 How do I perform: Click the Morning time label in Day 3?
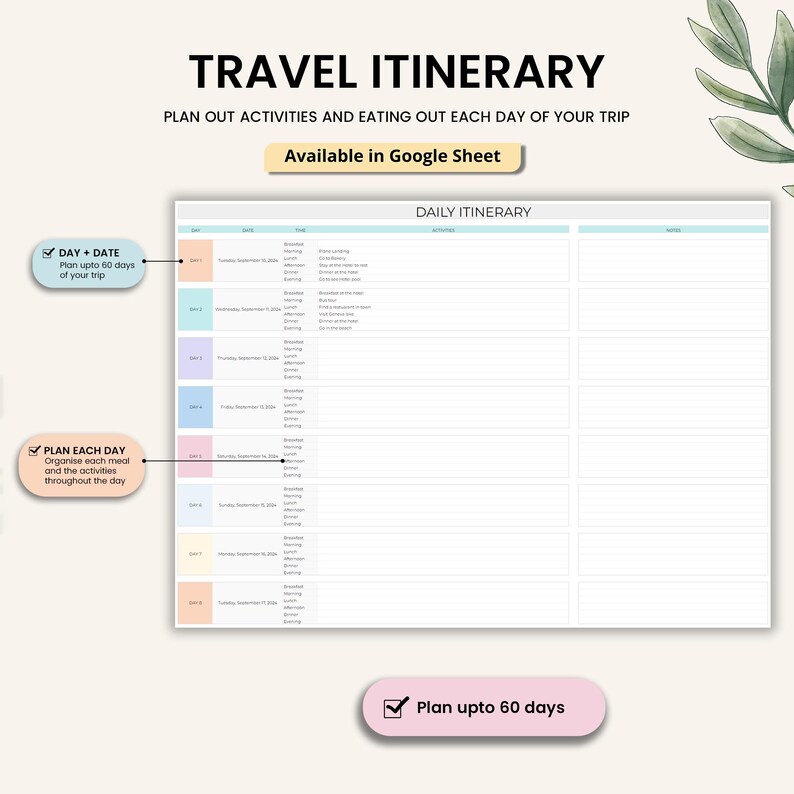pyautogui.click(x=293, y=349)
